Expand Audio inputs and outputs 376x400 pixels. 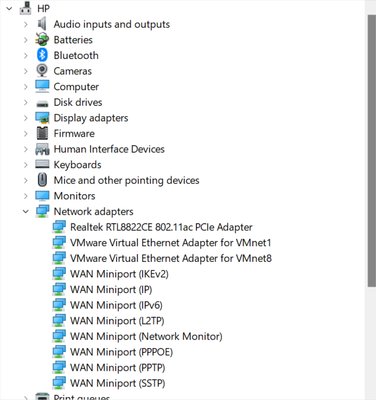(26, 24)
